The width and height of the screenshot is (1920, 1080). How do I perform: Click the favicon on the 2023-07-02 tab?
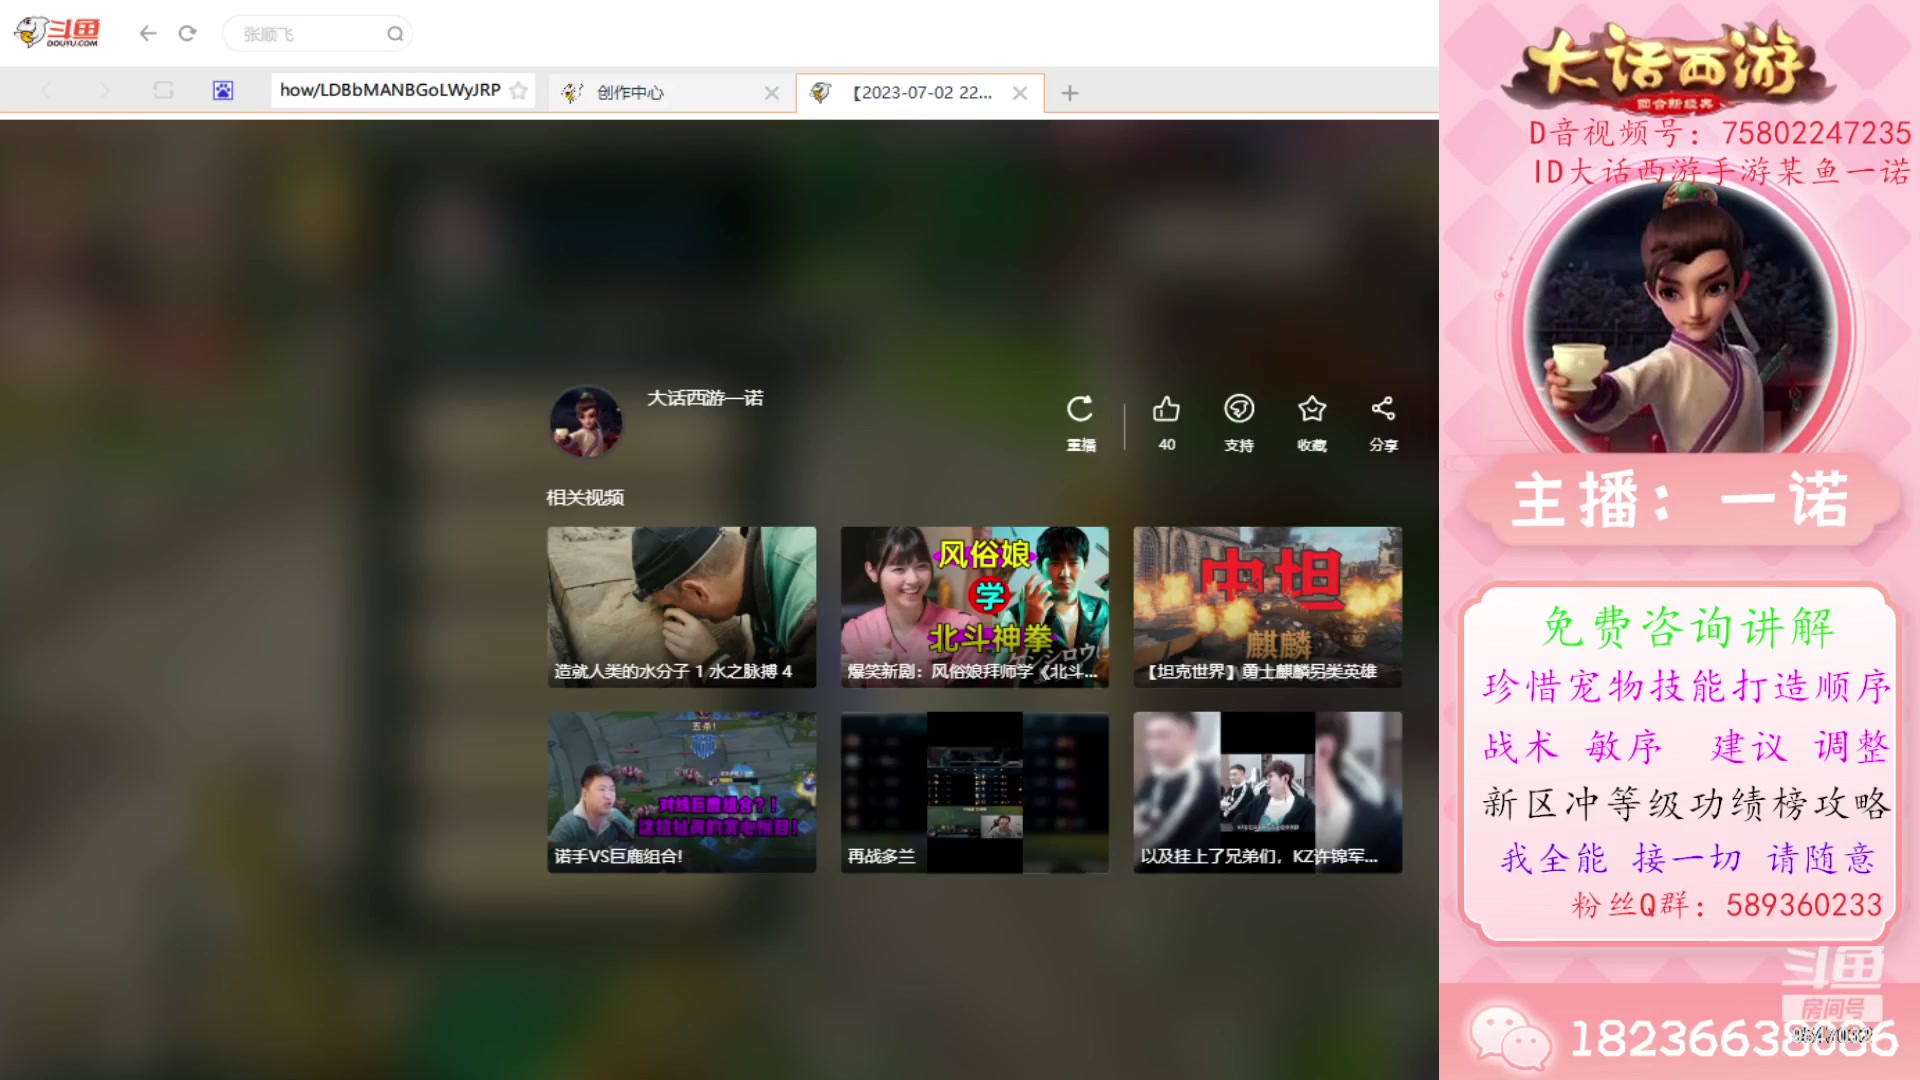tap(821, 92)
